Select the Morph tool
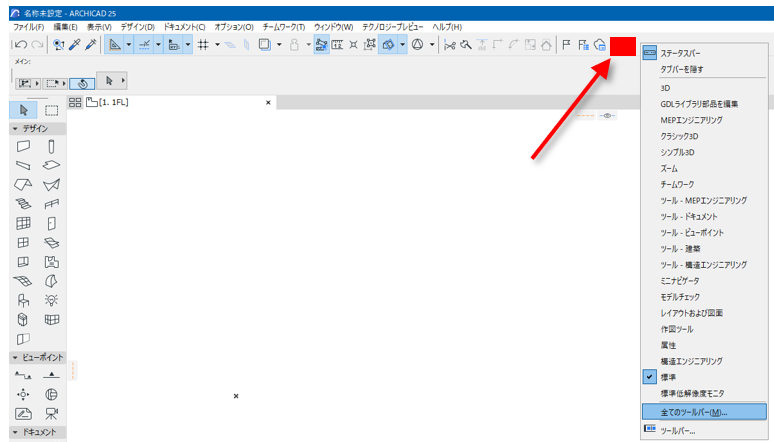The height and width of the screenshot is (442, 774). point(51,281)
